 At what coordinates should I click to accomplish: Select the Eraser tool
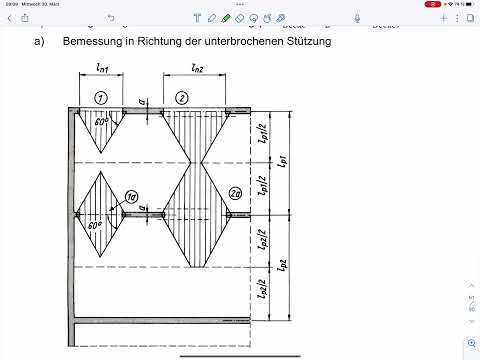tap(240, 18)
